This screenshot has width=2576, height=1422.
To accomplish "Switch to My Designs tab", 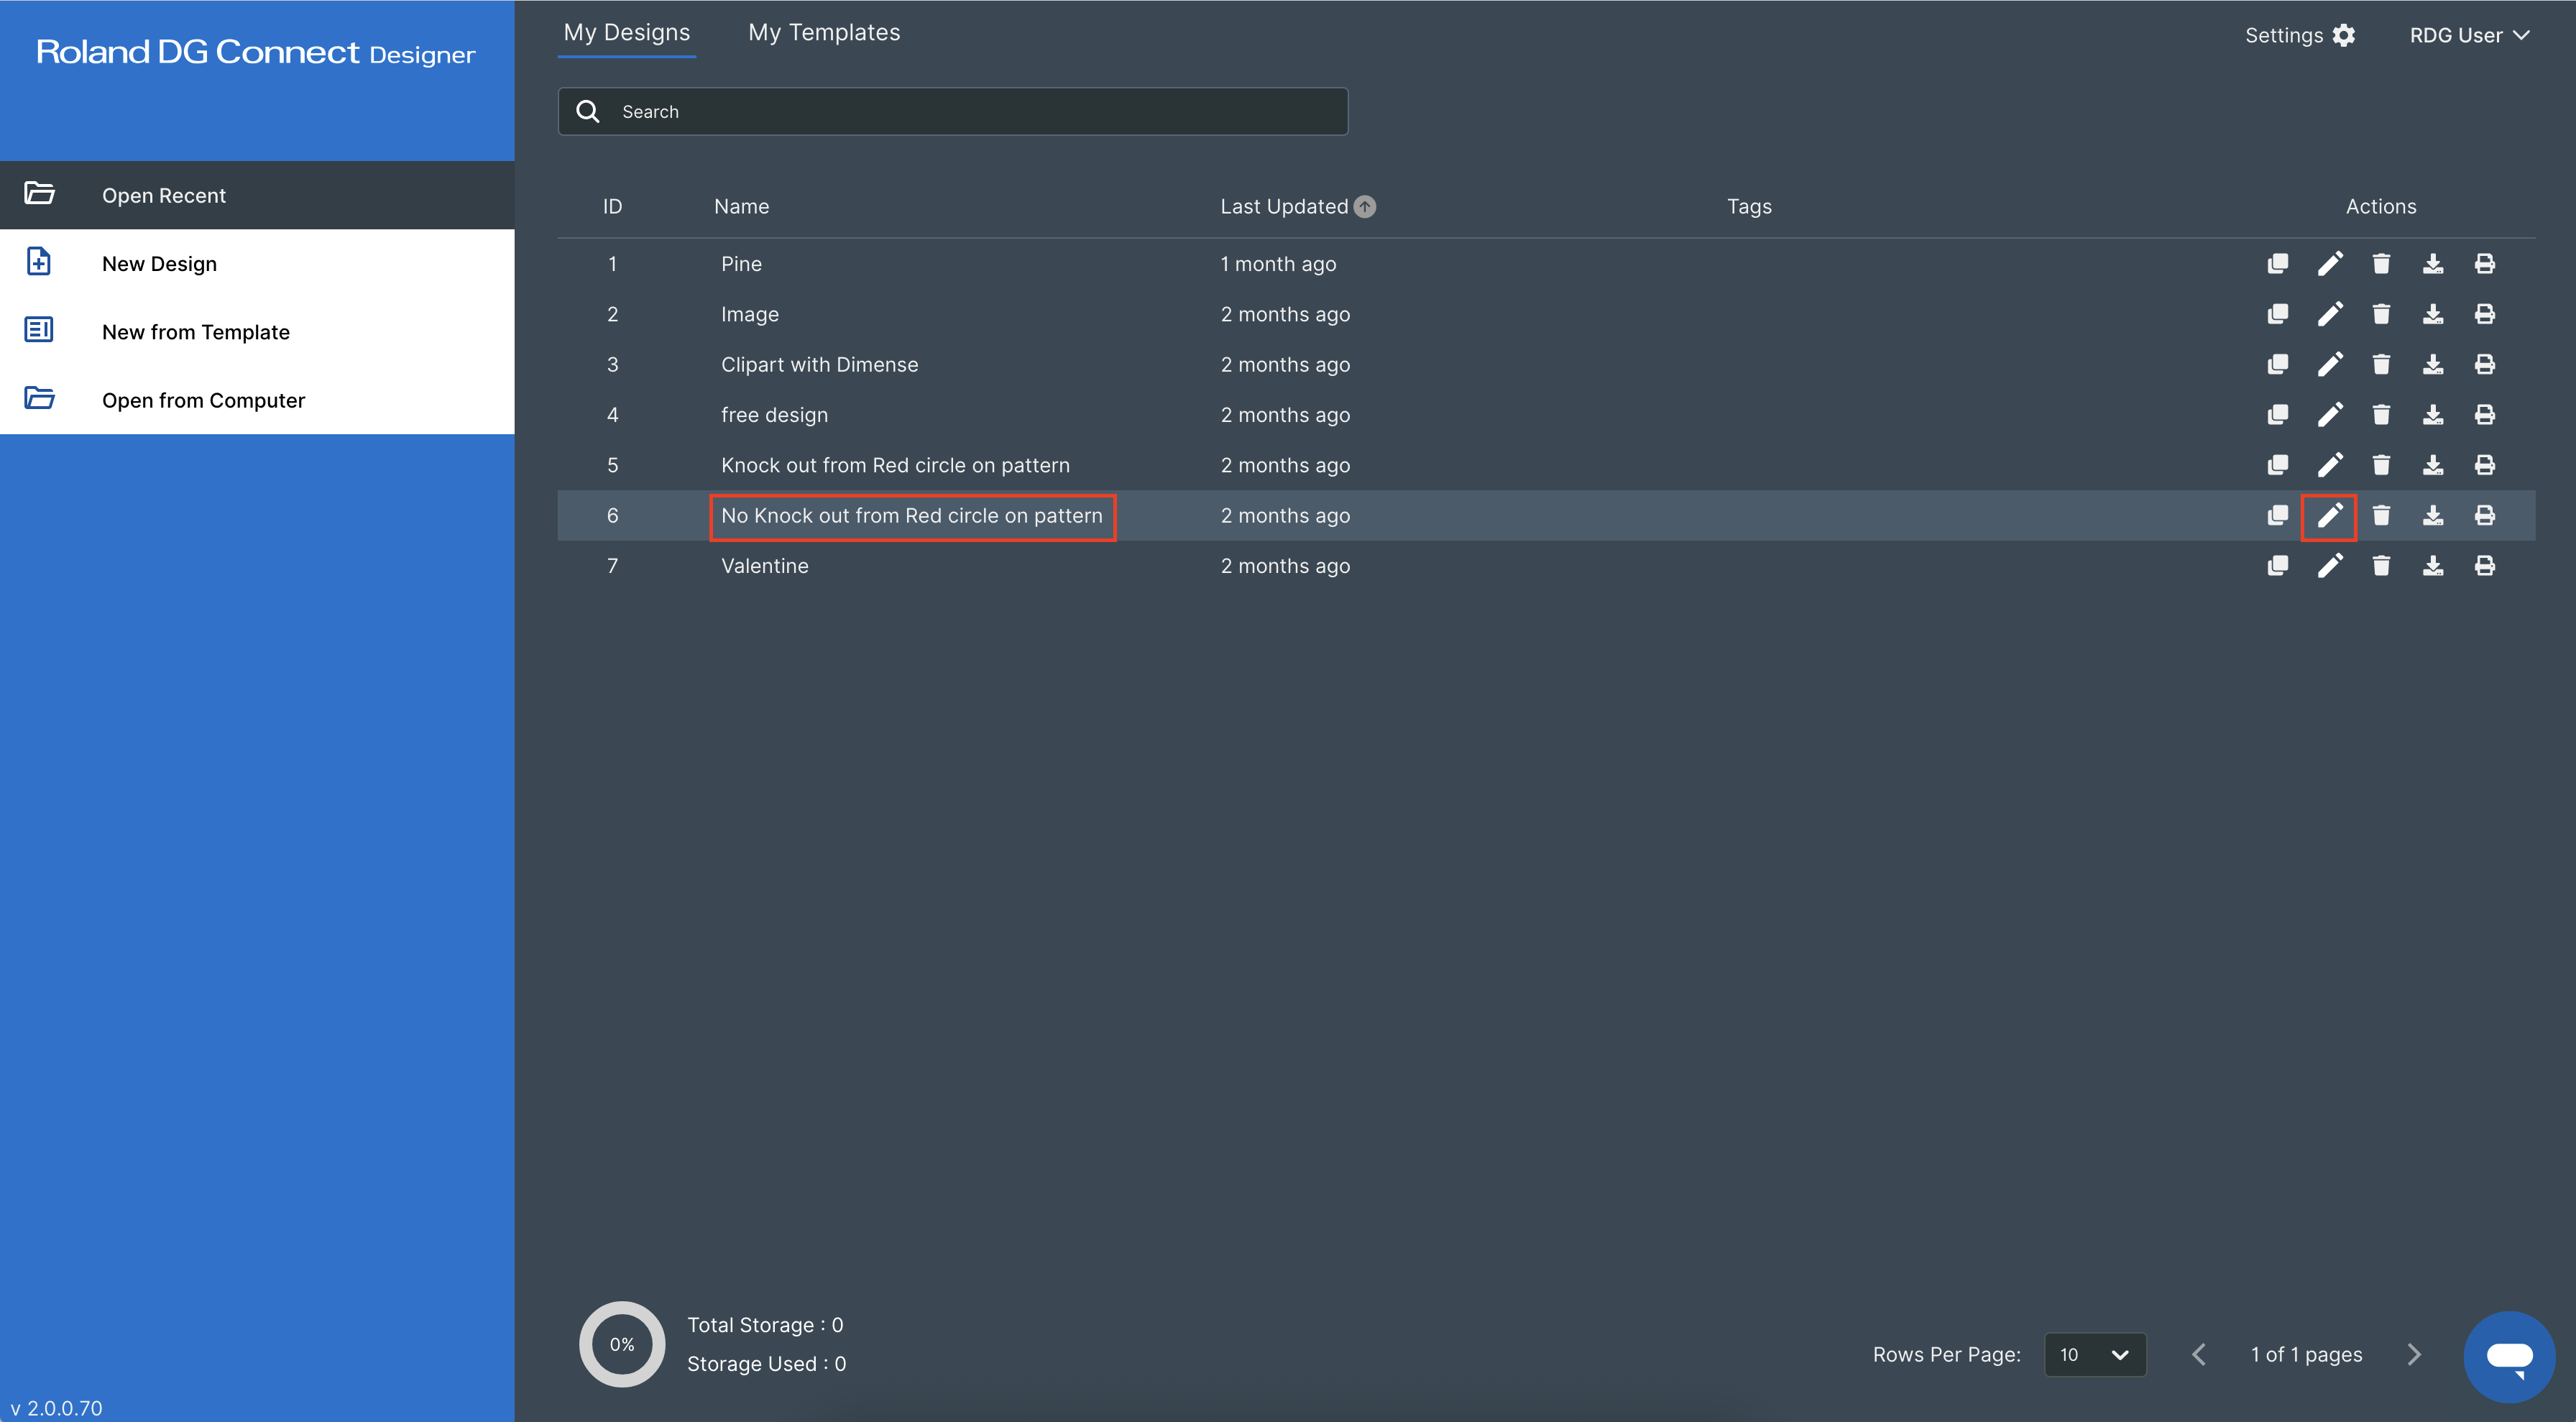I will coord(626,32).
